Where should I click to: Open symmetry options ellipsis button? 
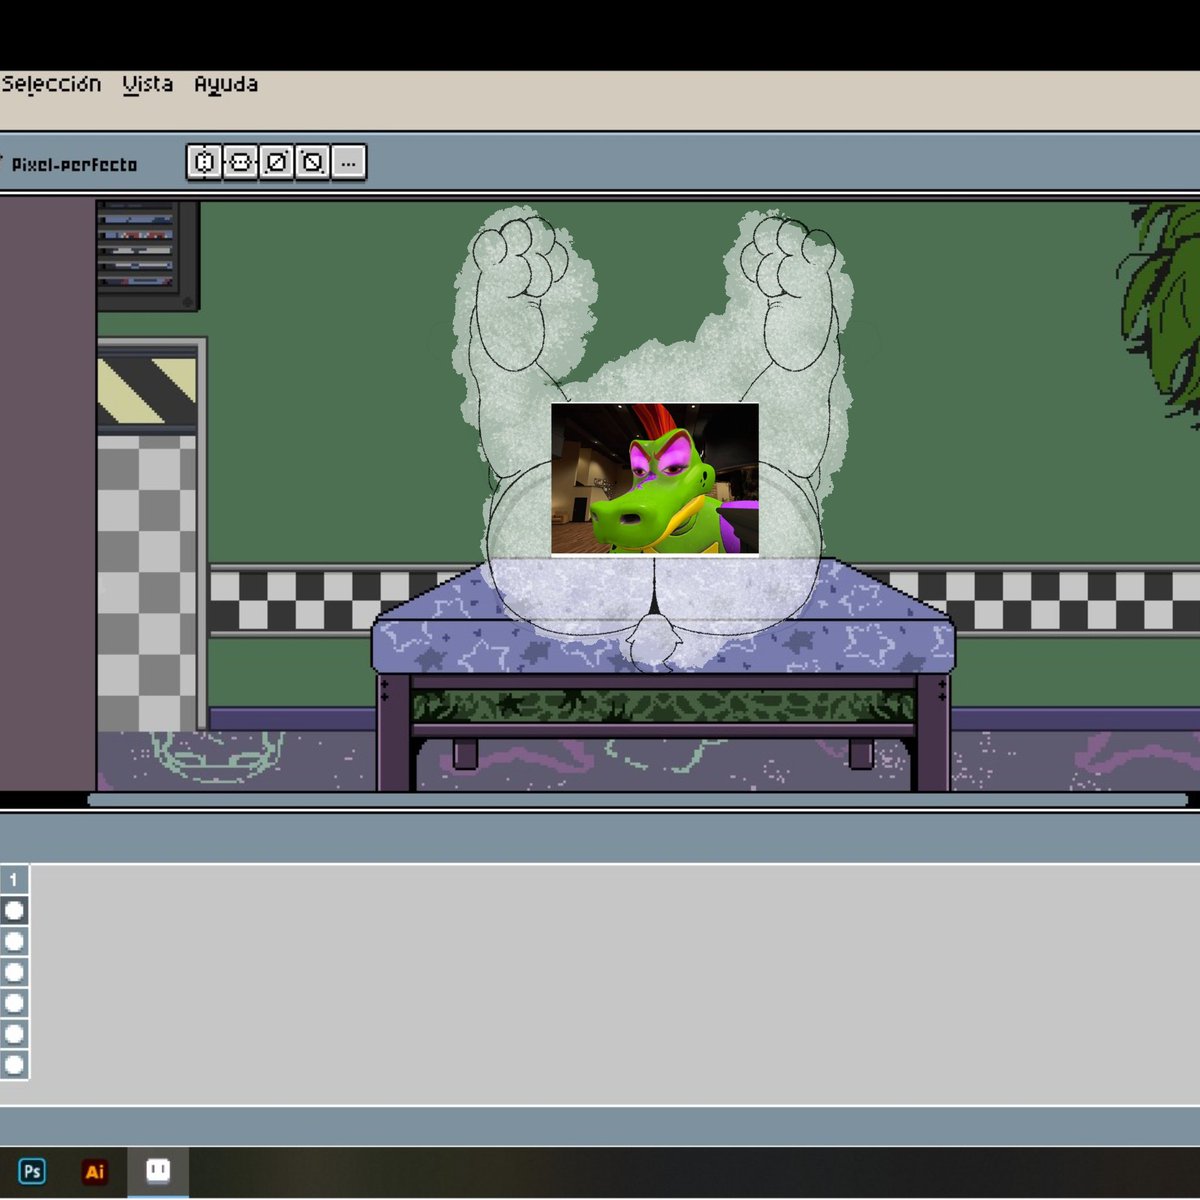[x=348, y=162]
